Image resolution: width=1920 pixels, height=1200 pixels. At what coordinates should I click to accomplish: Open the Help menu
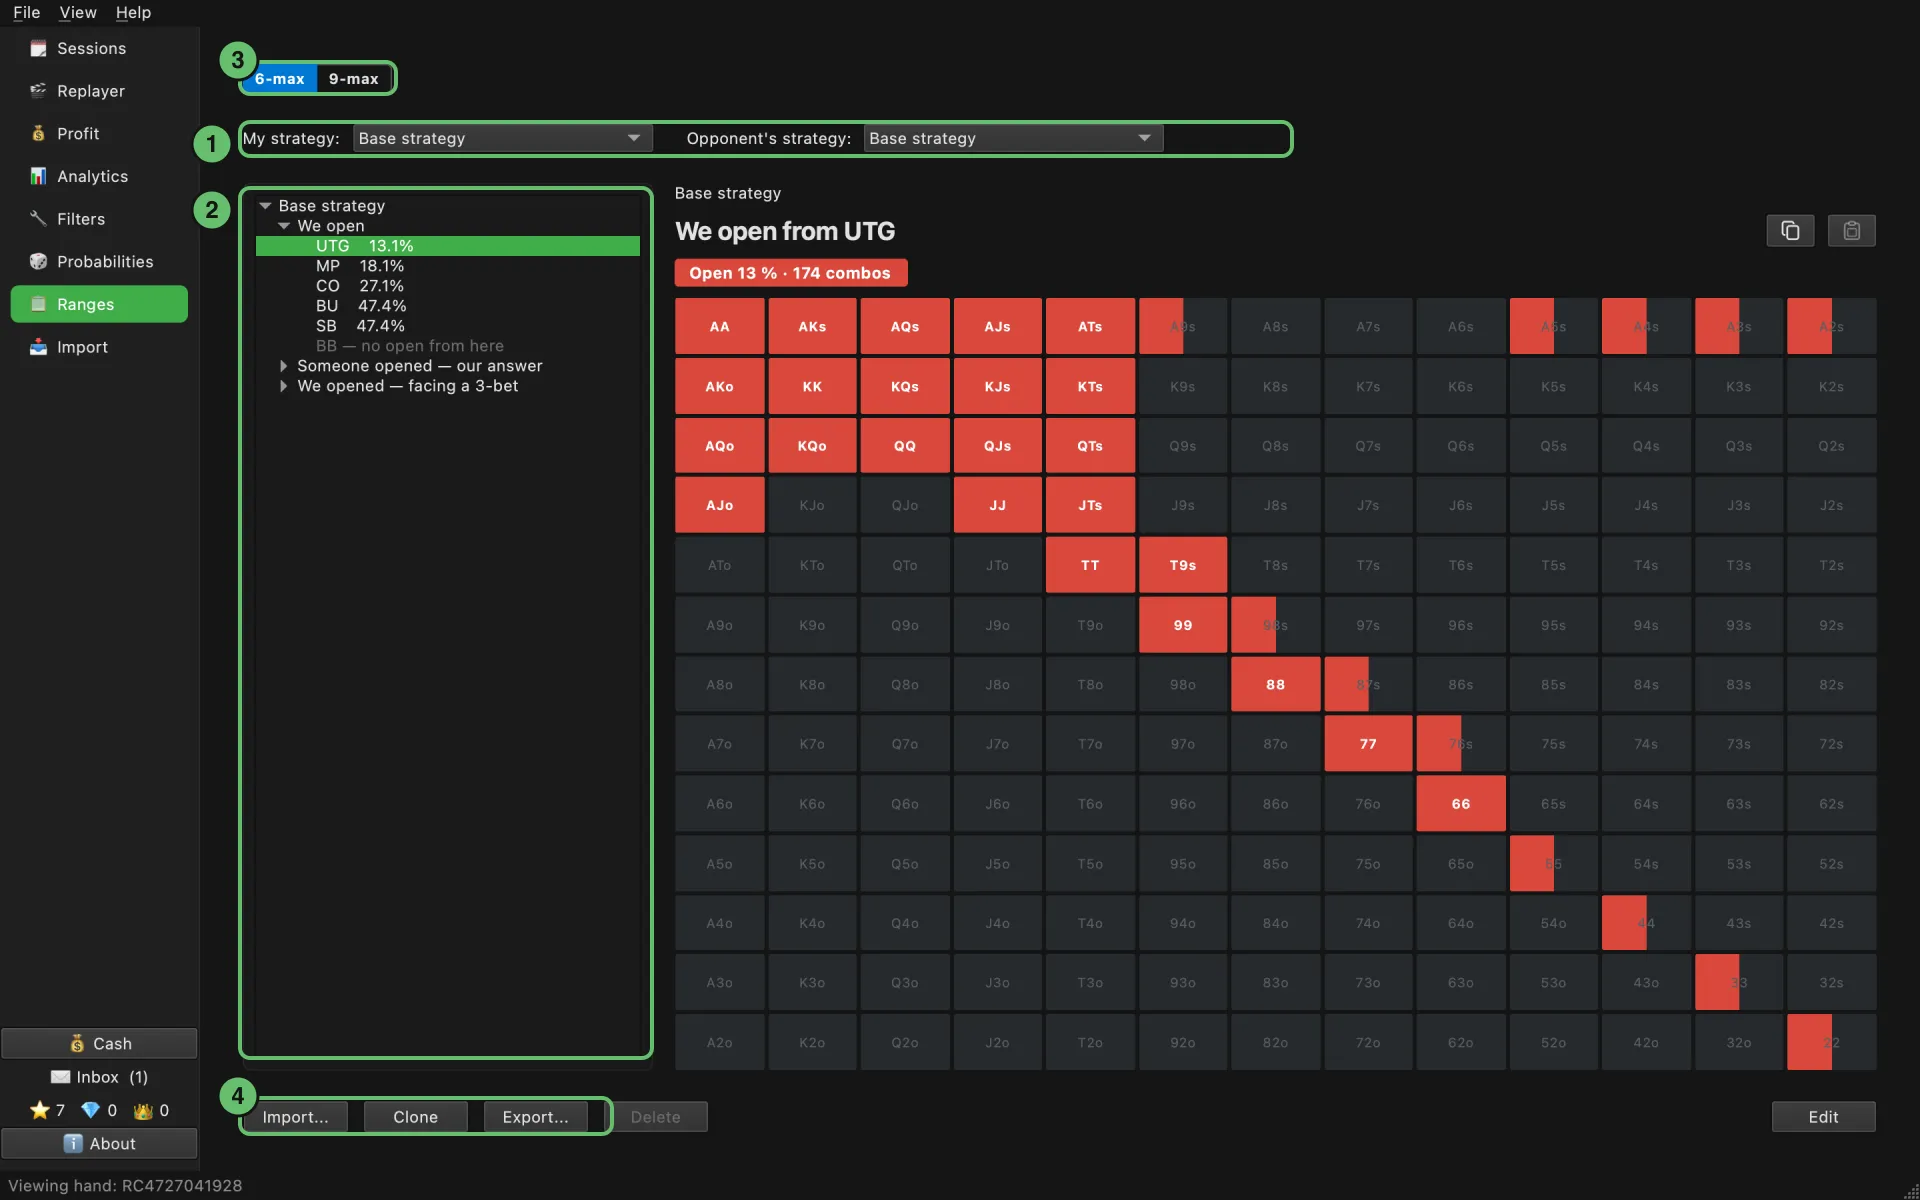click(x=133, y=12)
